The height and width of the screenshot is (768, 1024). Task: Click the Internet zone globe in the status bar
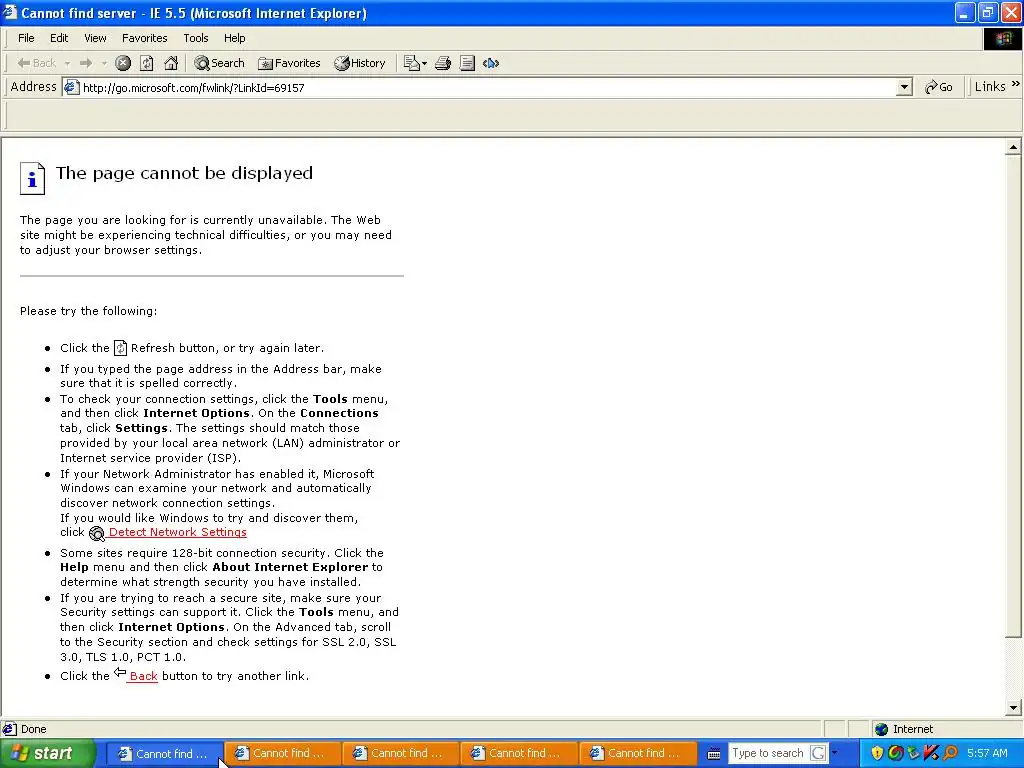[882, 729]
